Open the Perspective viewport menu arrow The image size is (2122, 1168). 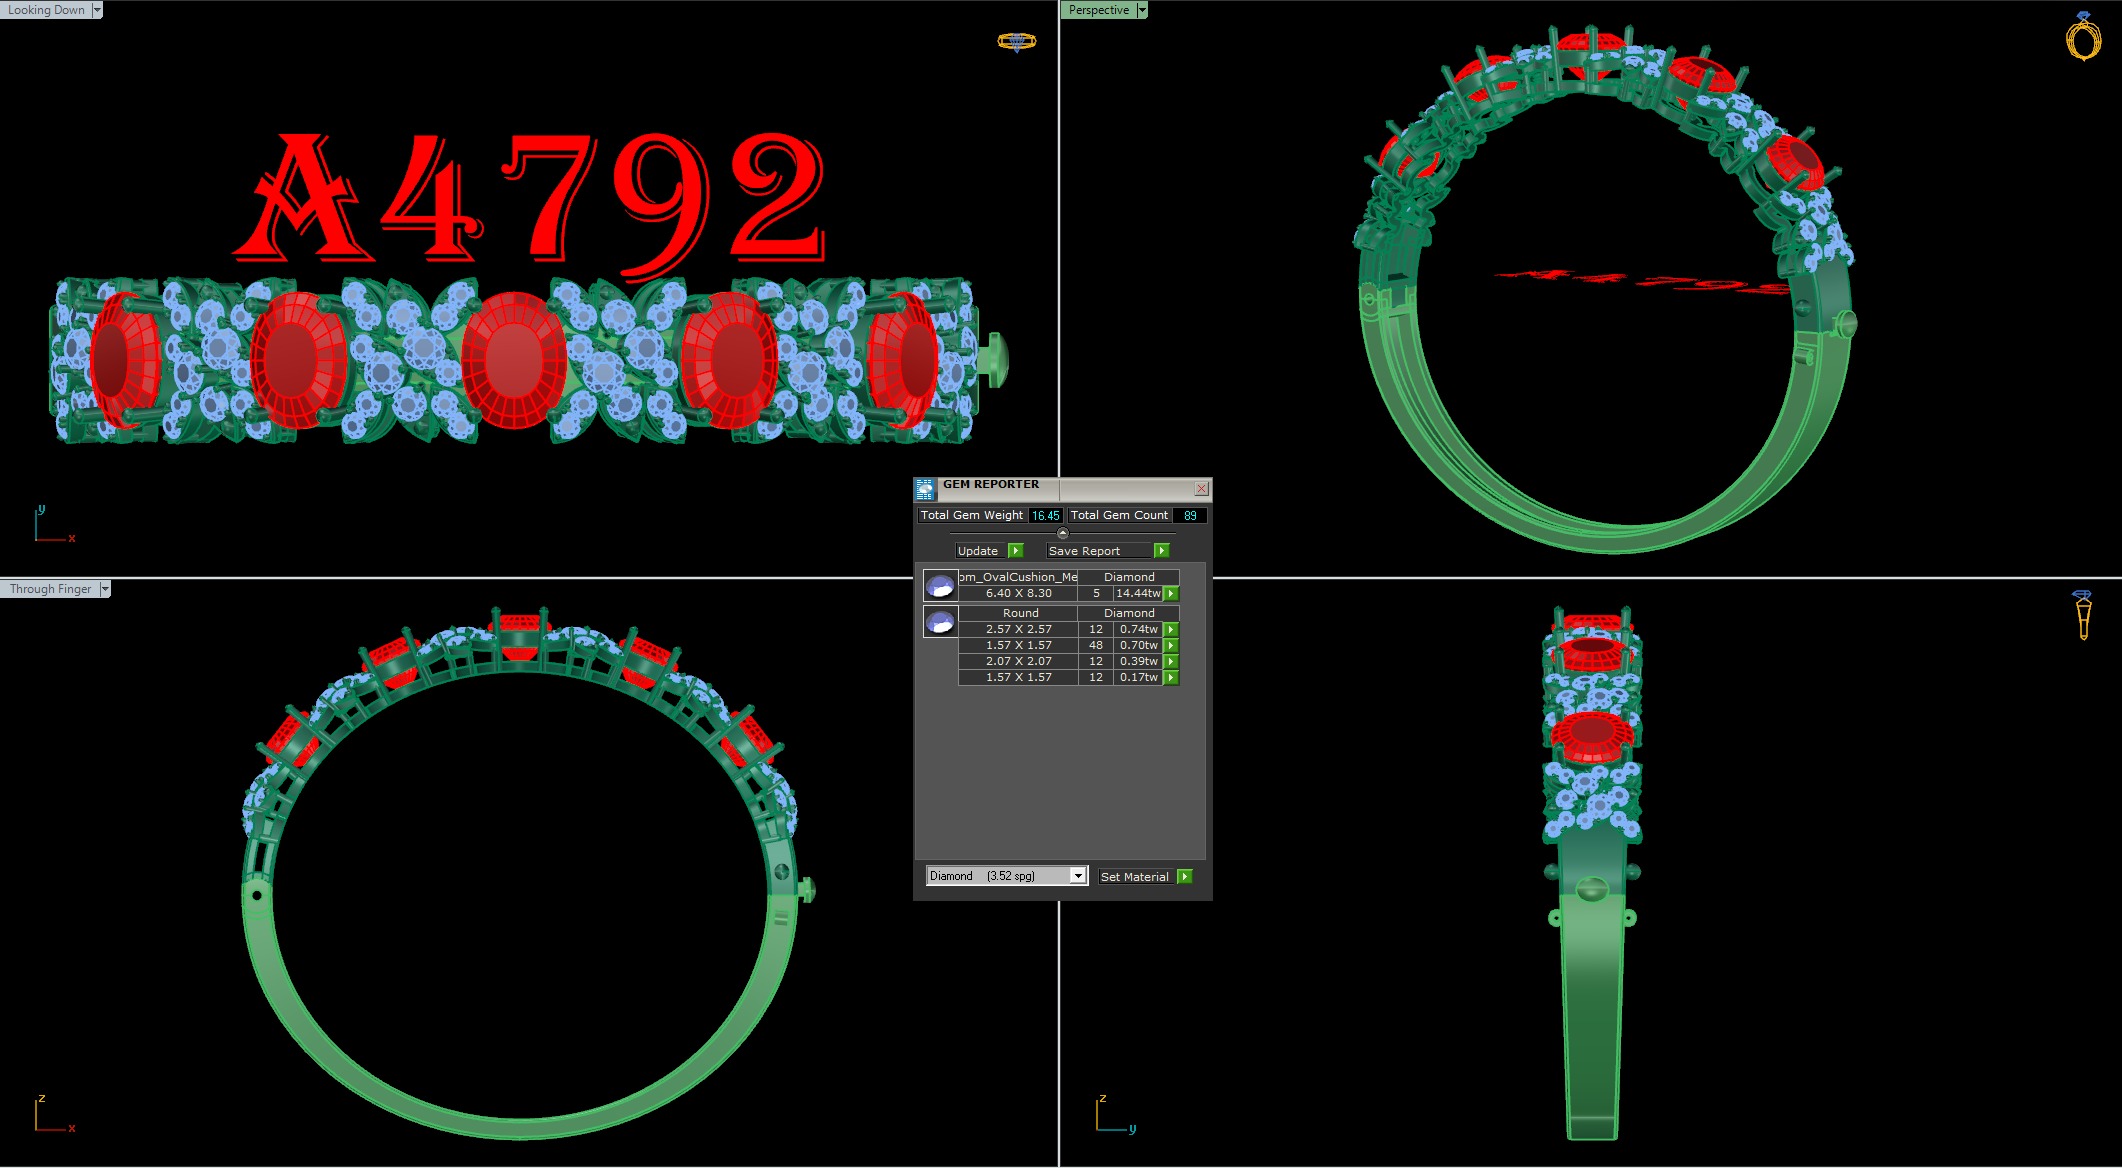click(x=1142, y=10)
